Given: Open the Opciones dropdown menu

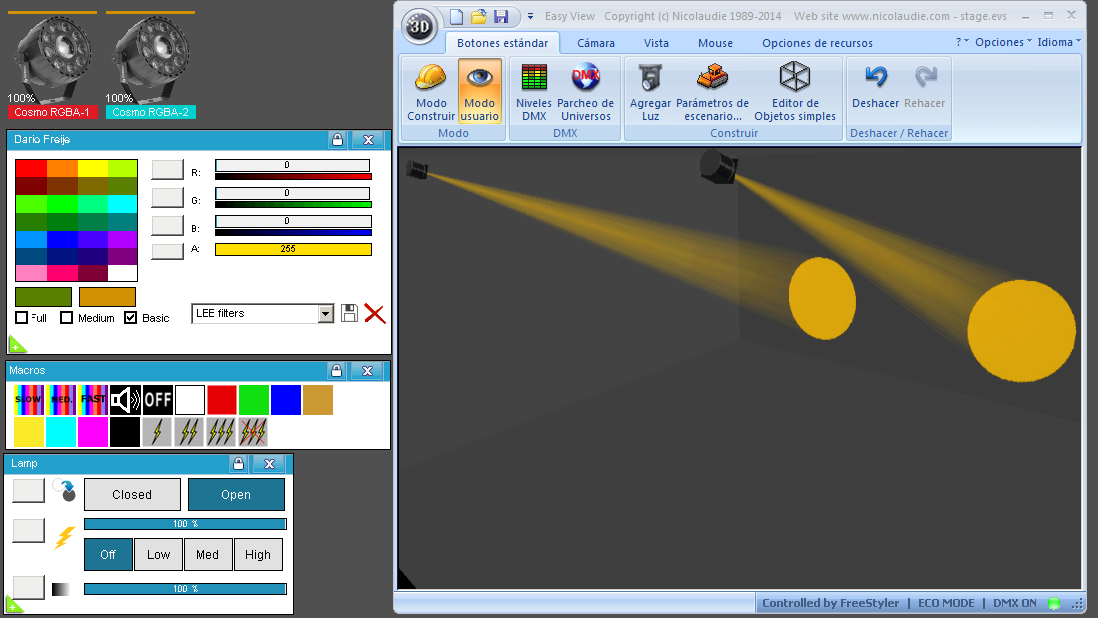Looking at the screenshot, I should pyautogui.click(x=1003, y=42).
